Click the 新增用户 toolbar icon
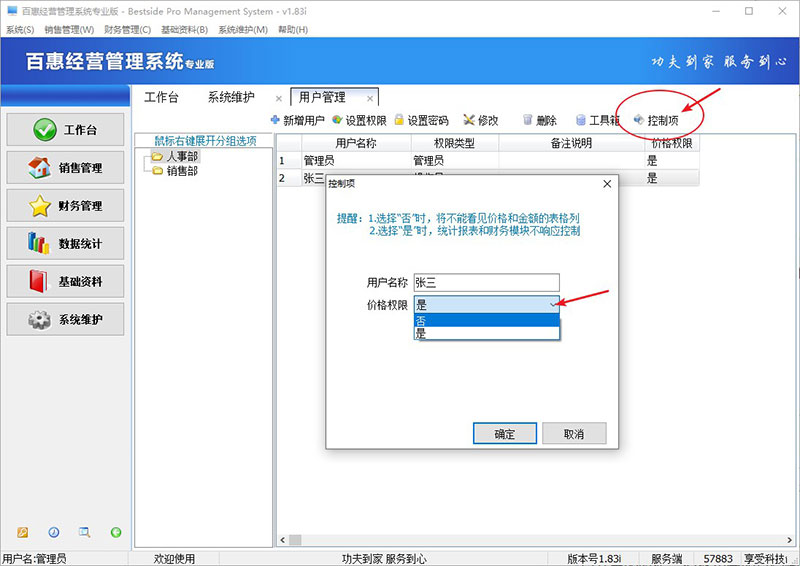Image resolution: width=800 pixels, height=566 pixels. tap(275, 120)
